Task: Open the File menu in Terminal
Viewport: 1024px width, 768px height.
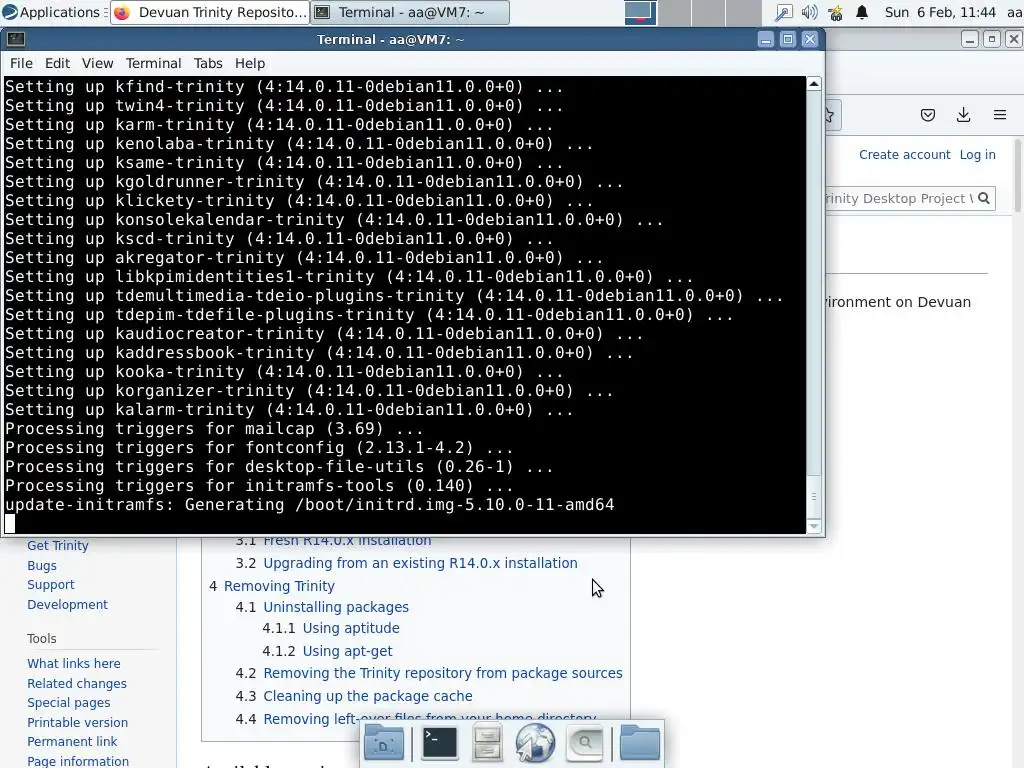Action: [x=21, y=63]
